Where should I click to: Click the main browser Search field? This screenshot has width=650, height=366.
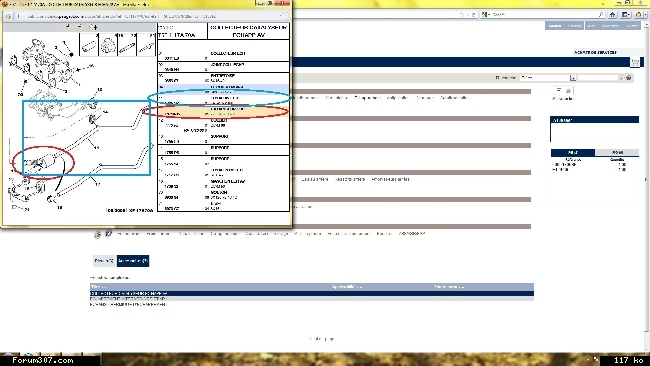click(543, 15)
